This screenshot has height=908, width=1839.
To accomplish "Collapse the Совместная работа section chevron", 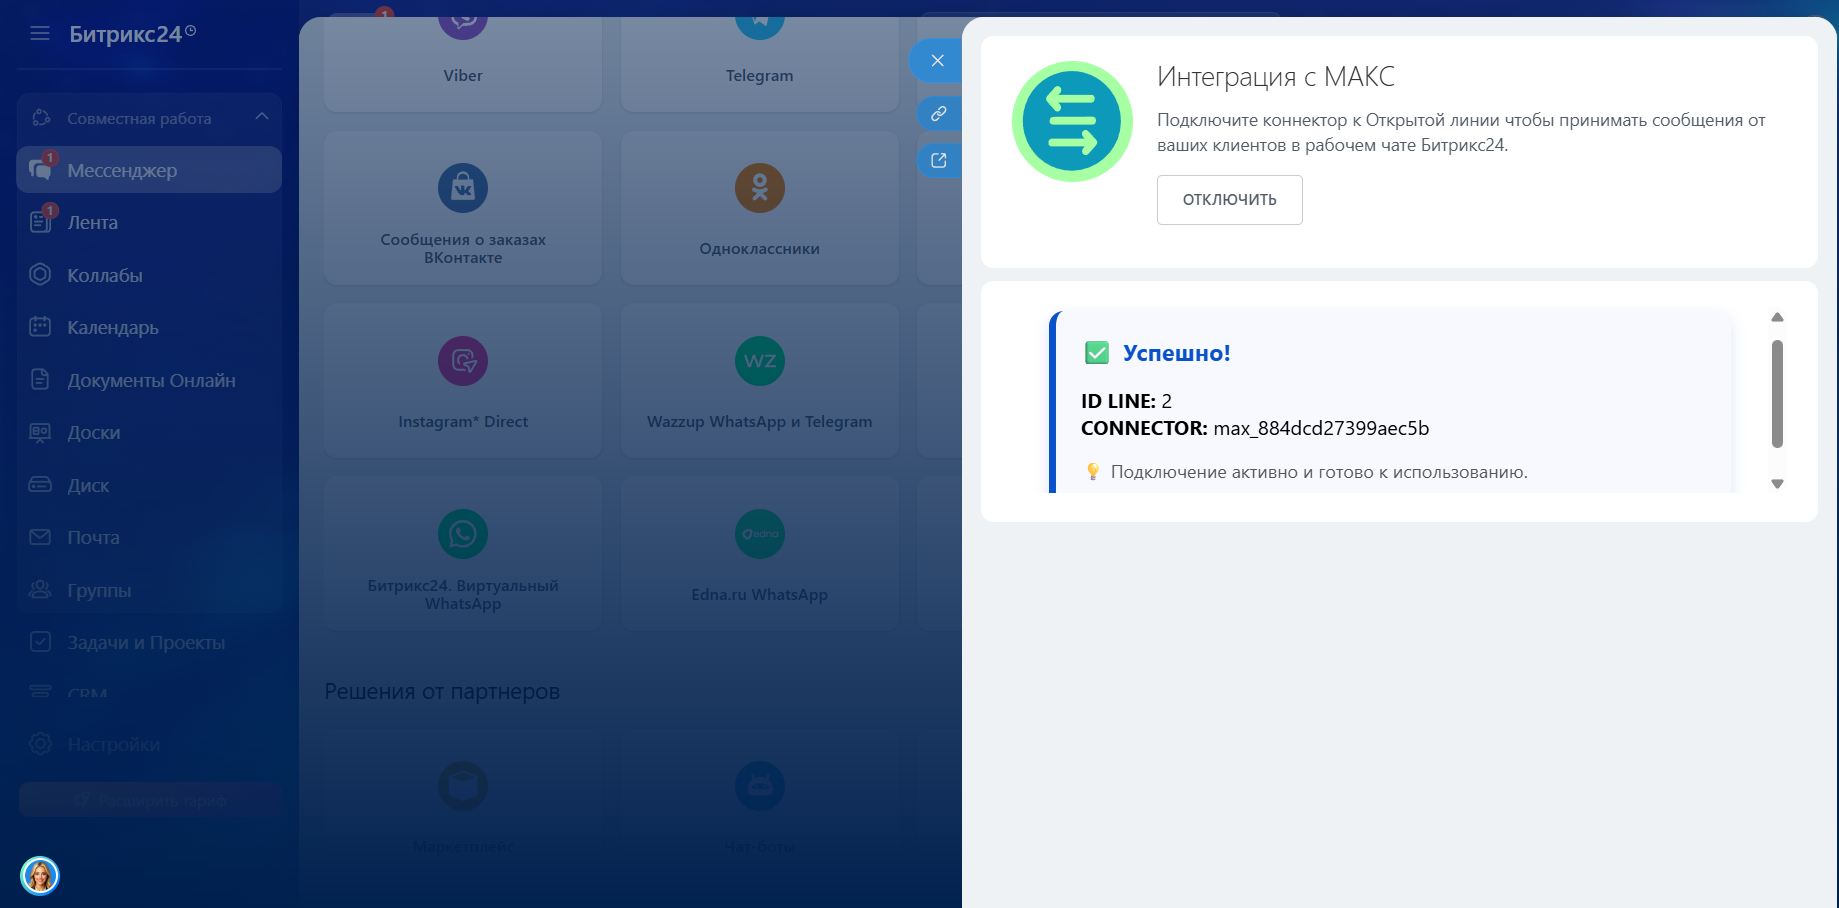I will [x=262, y=117].
